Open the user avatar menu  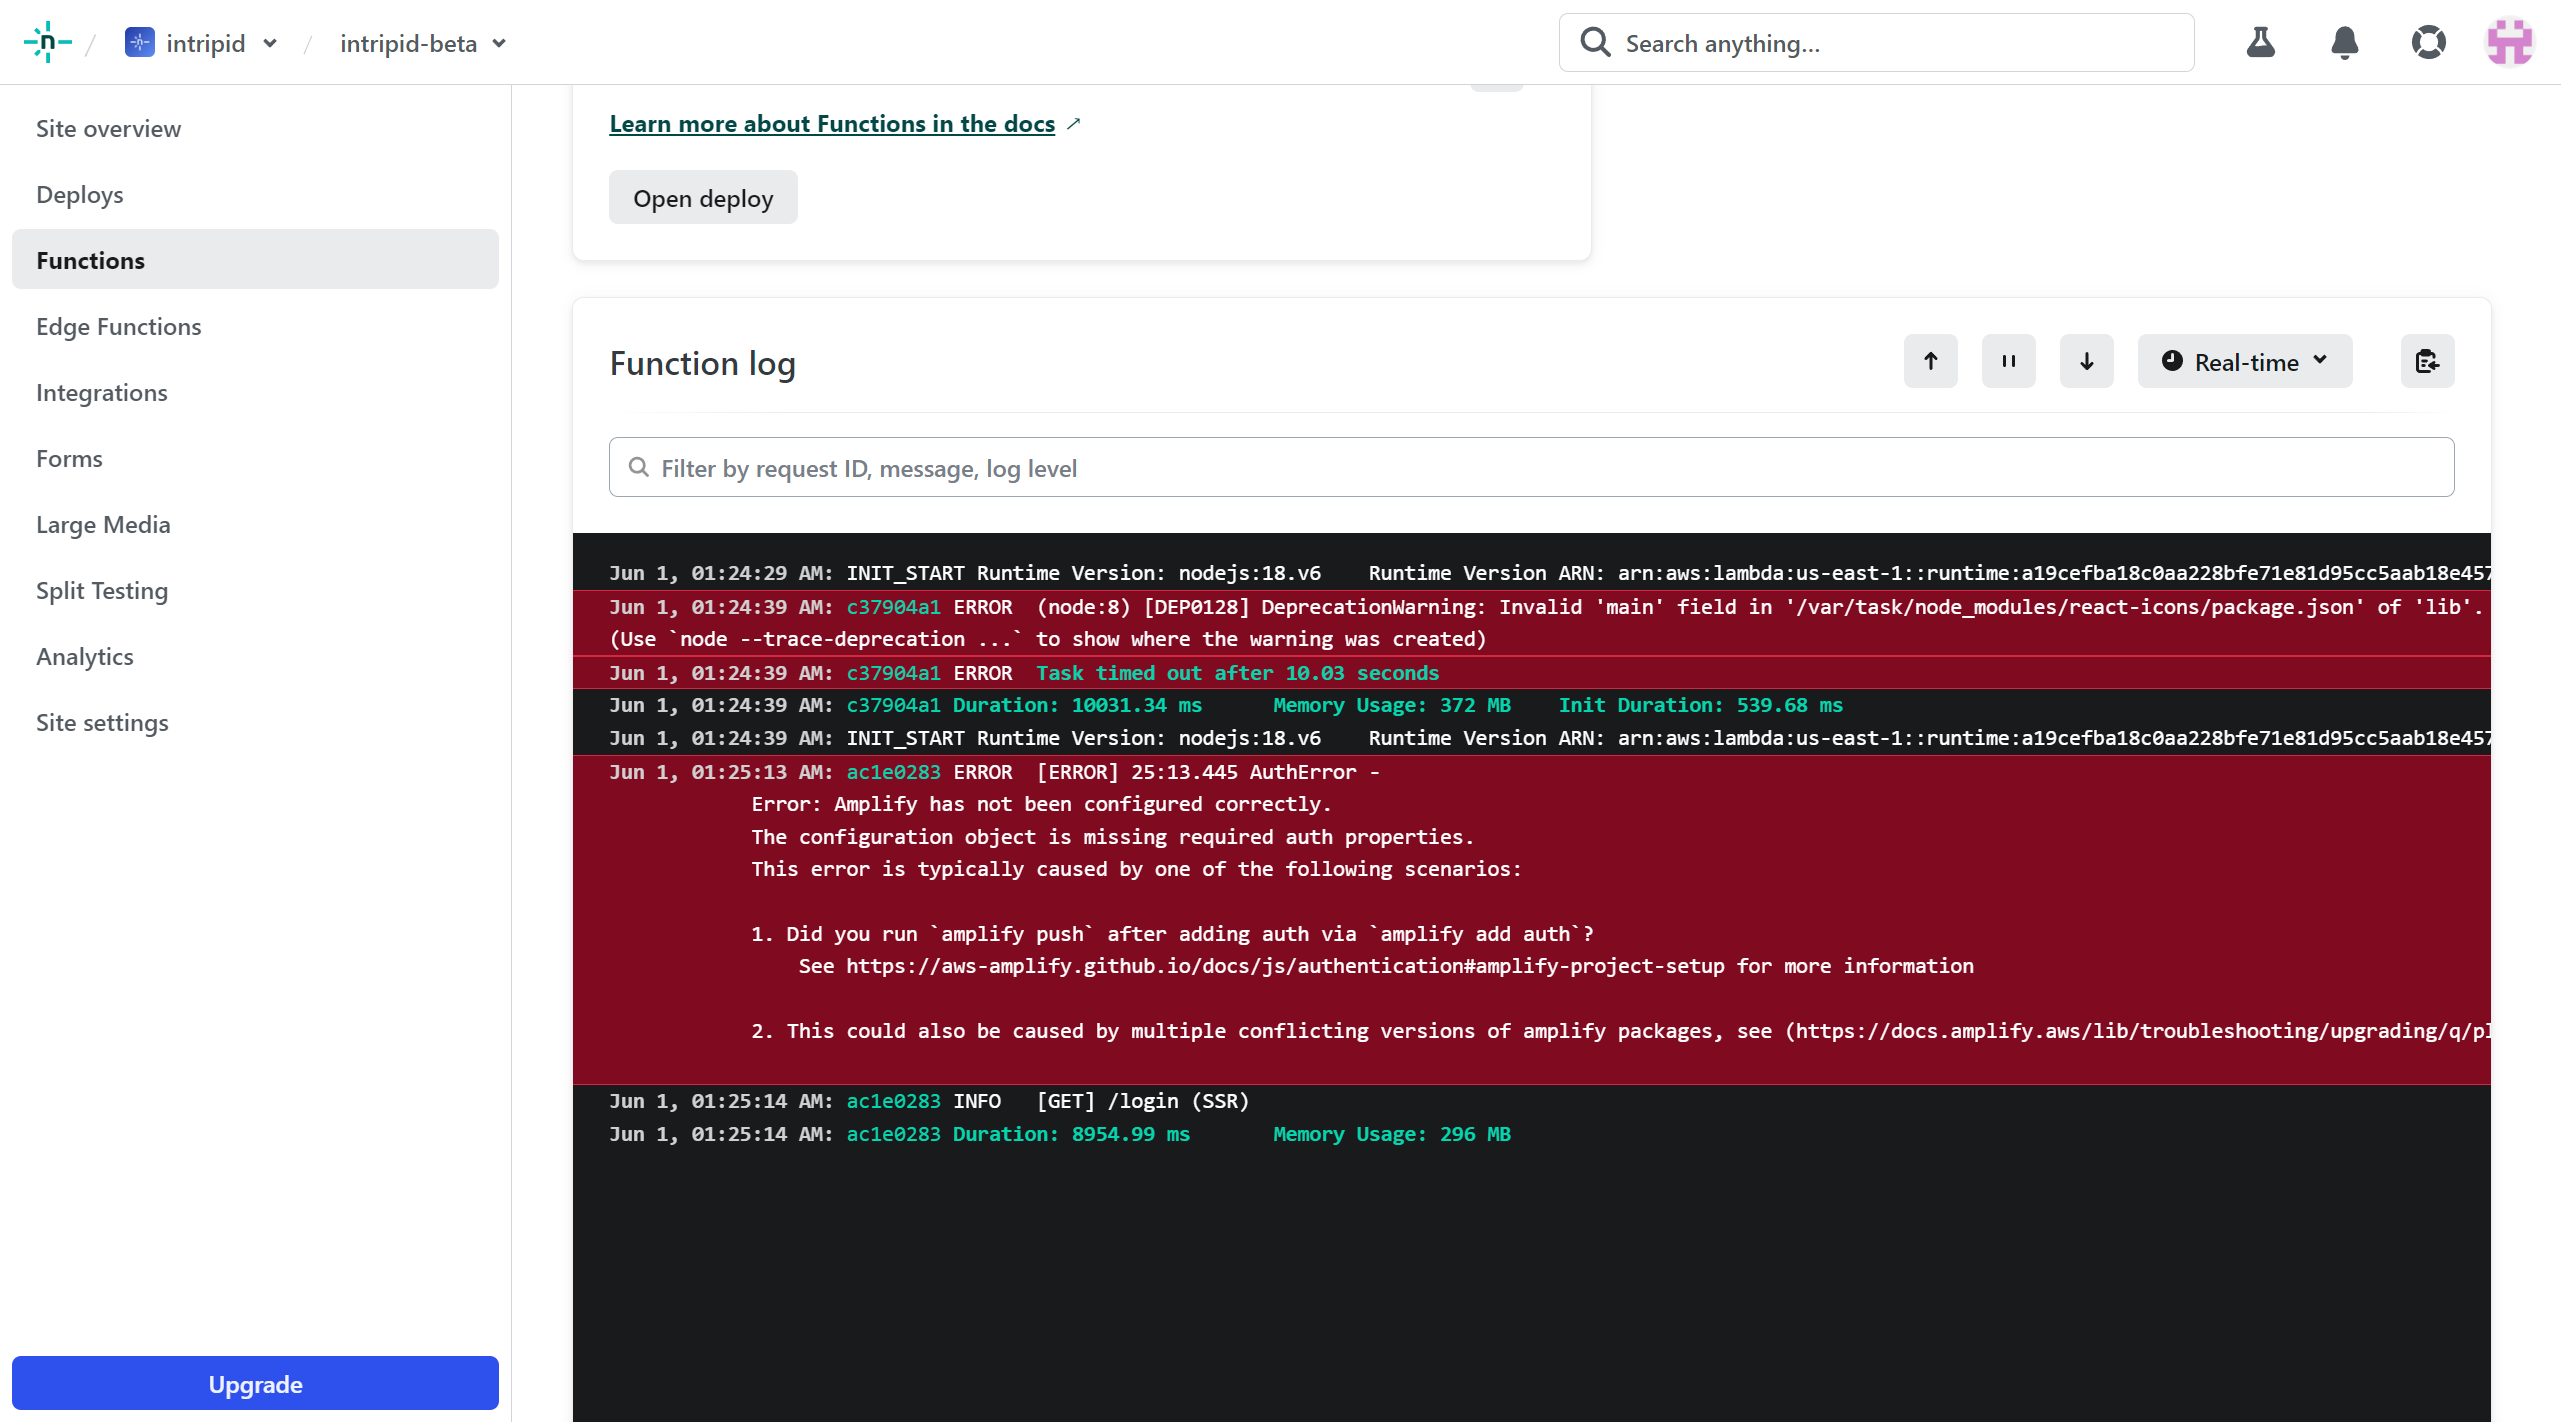coord(2511,42)
